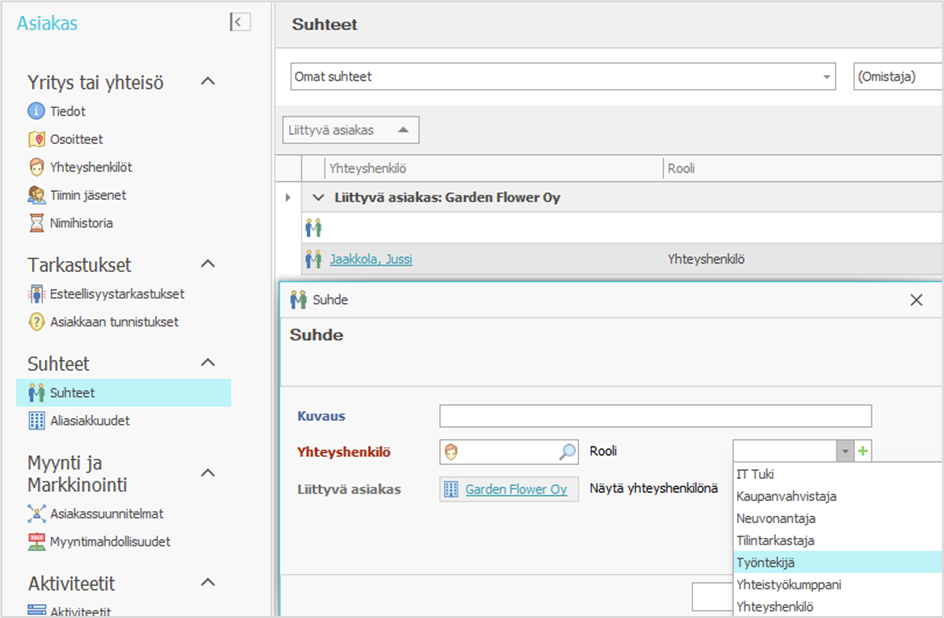Choose IT Tuki role option
The width and height of the screenshot is (944, 618).
(755, 474)
